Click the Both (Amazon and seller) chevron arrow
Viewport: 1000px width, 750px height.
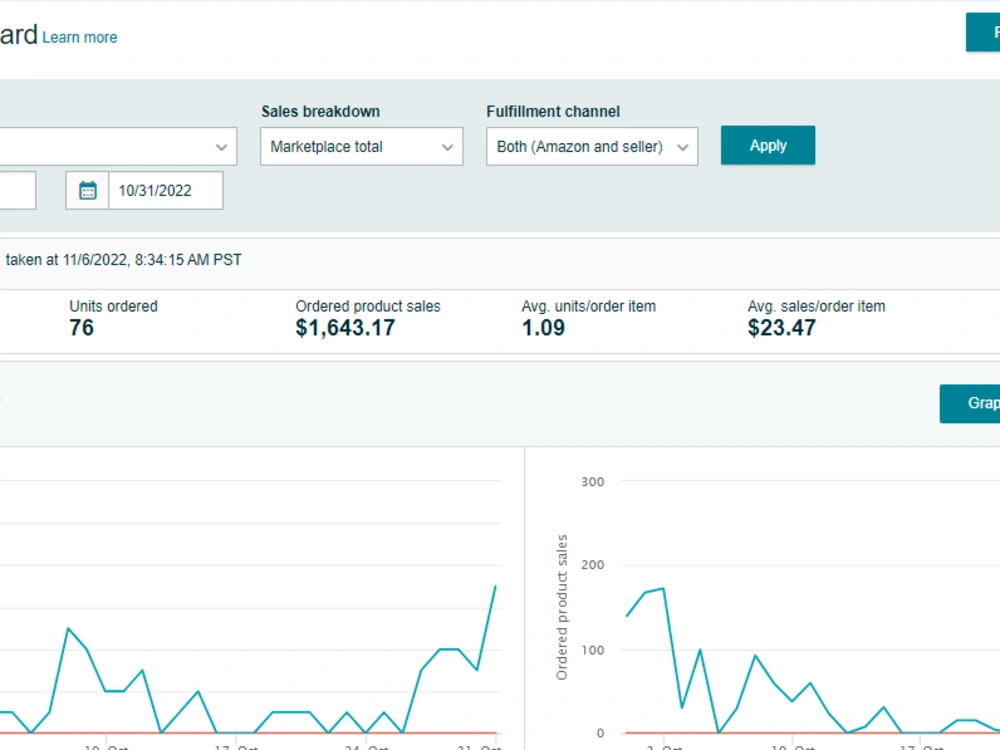coord(682,147)
